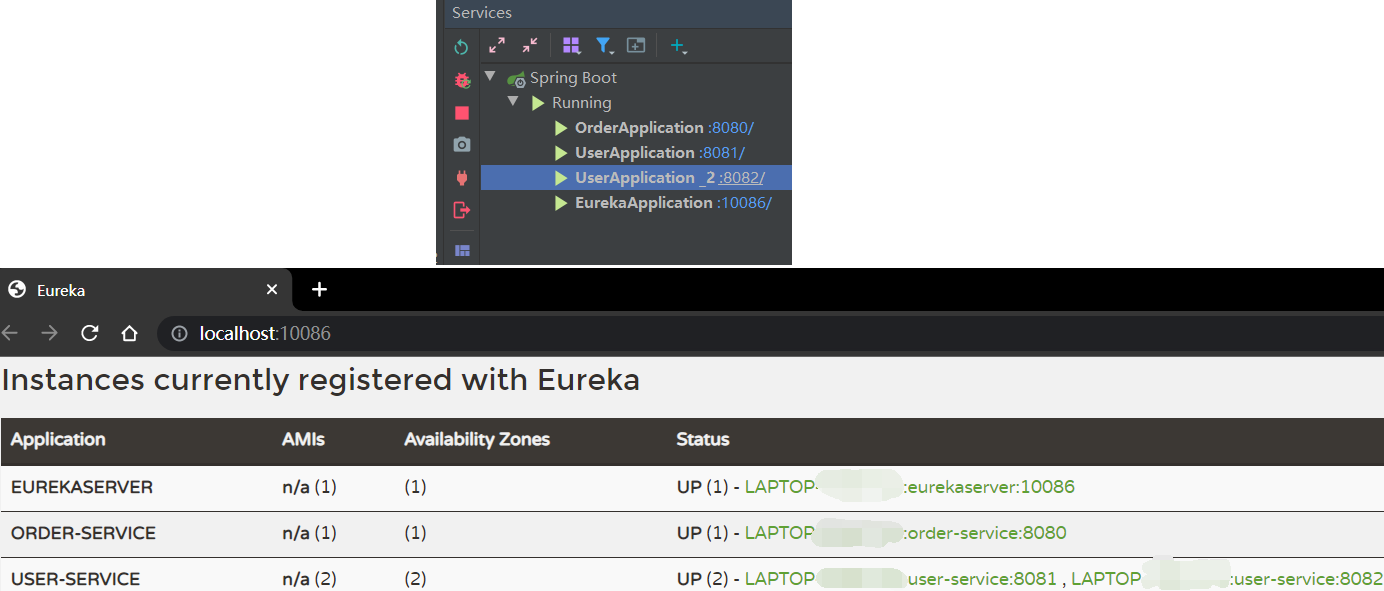Open a new browser tab
The width and height of the screenshot is (1384, 591).
point(319,290)
